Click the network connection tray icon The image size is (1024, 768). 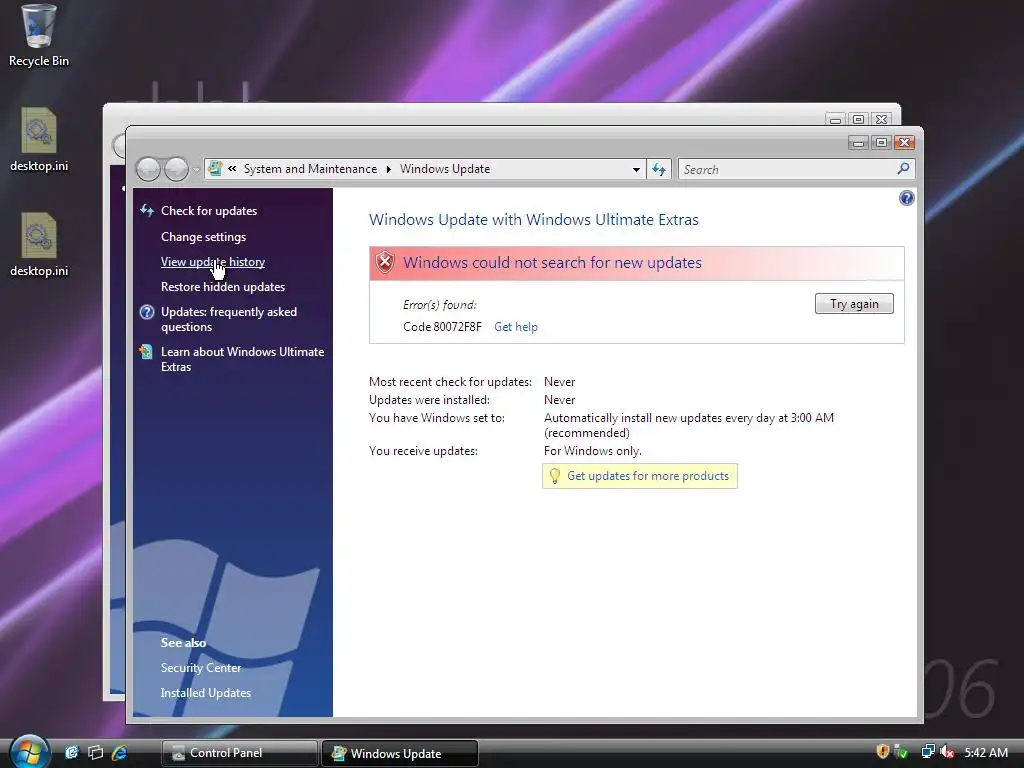coord(928,752)
